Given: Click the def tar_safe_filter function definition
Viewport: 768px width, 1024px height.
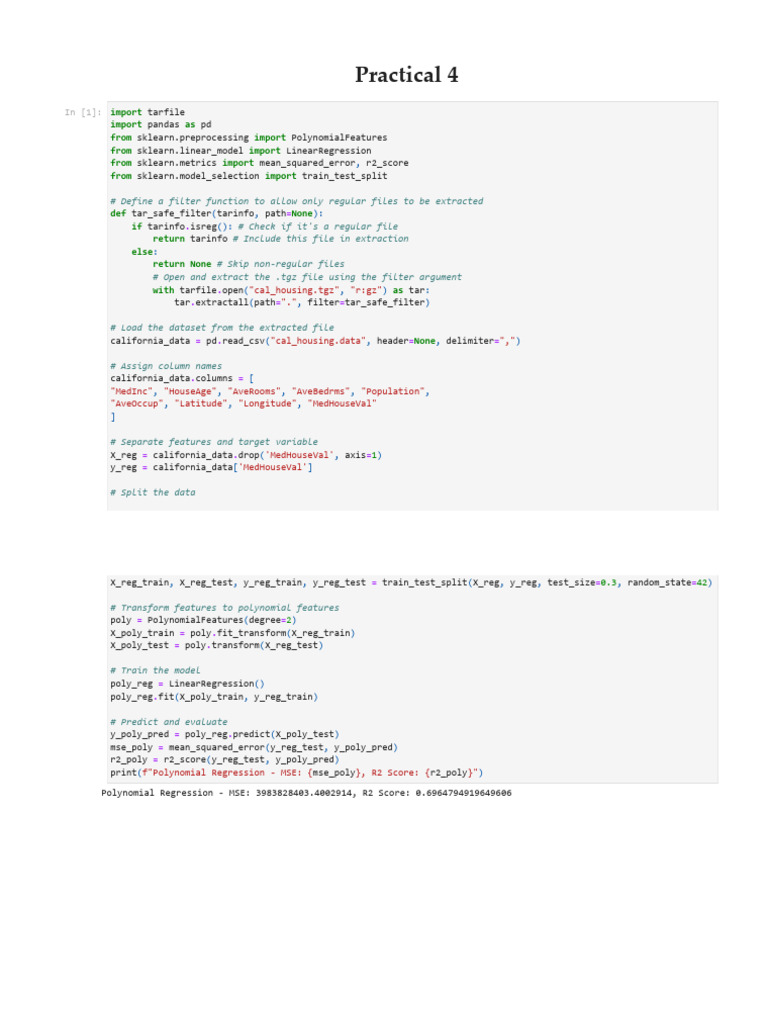Looking at the screenshot, I should [217, 214].
